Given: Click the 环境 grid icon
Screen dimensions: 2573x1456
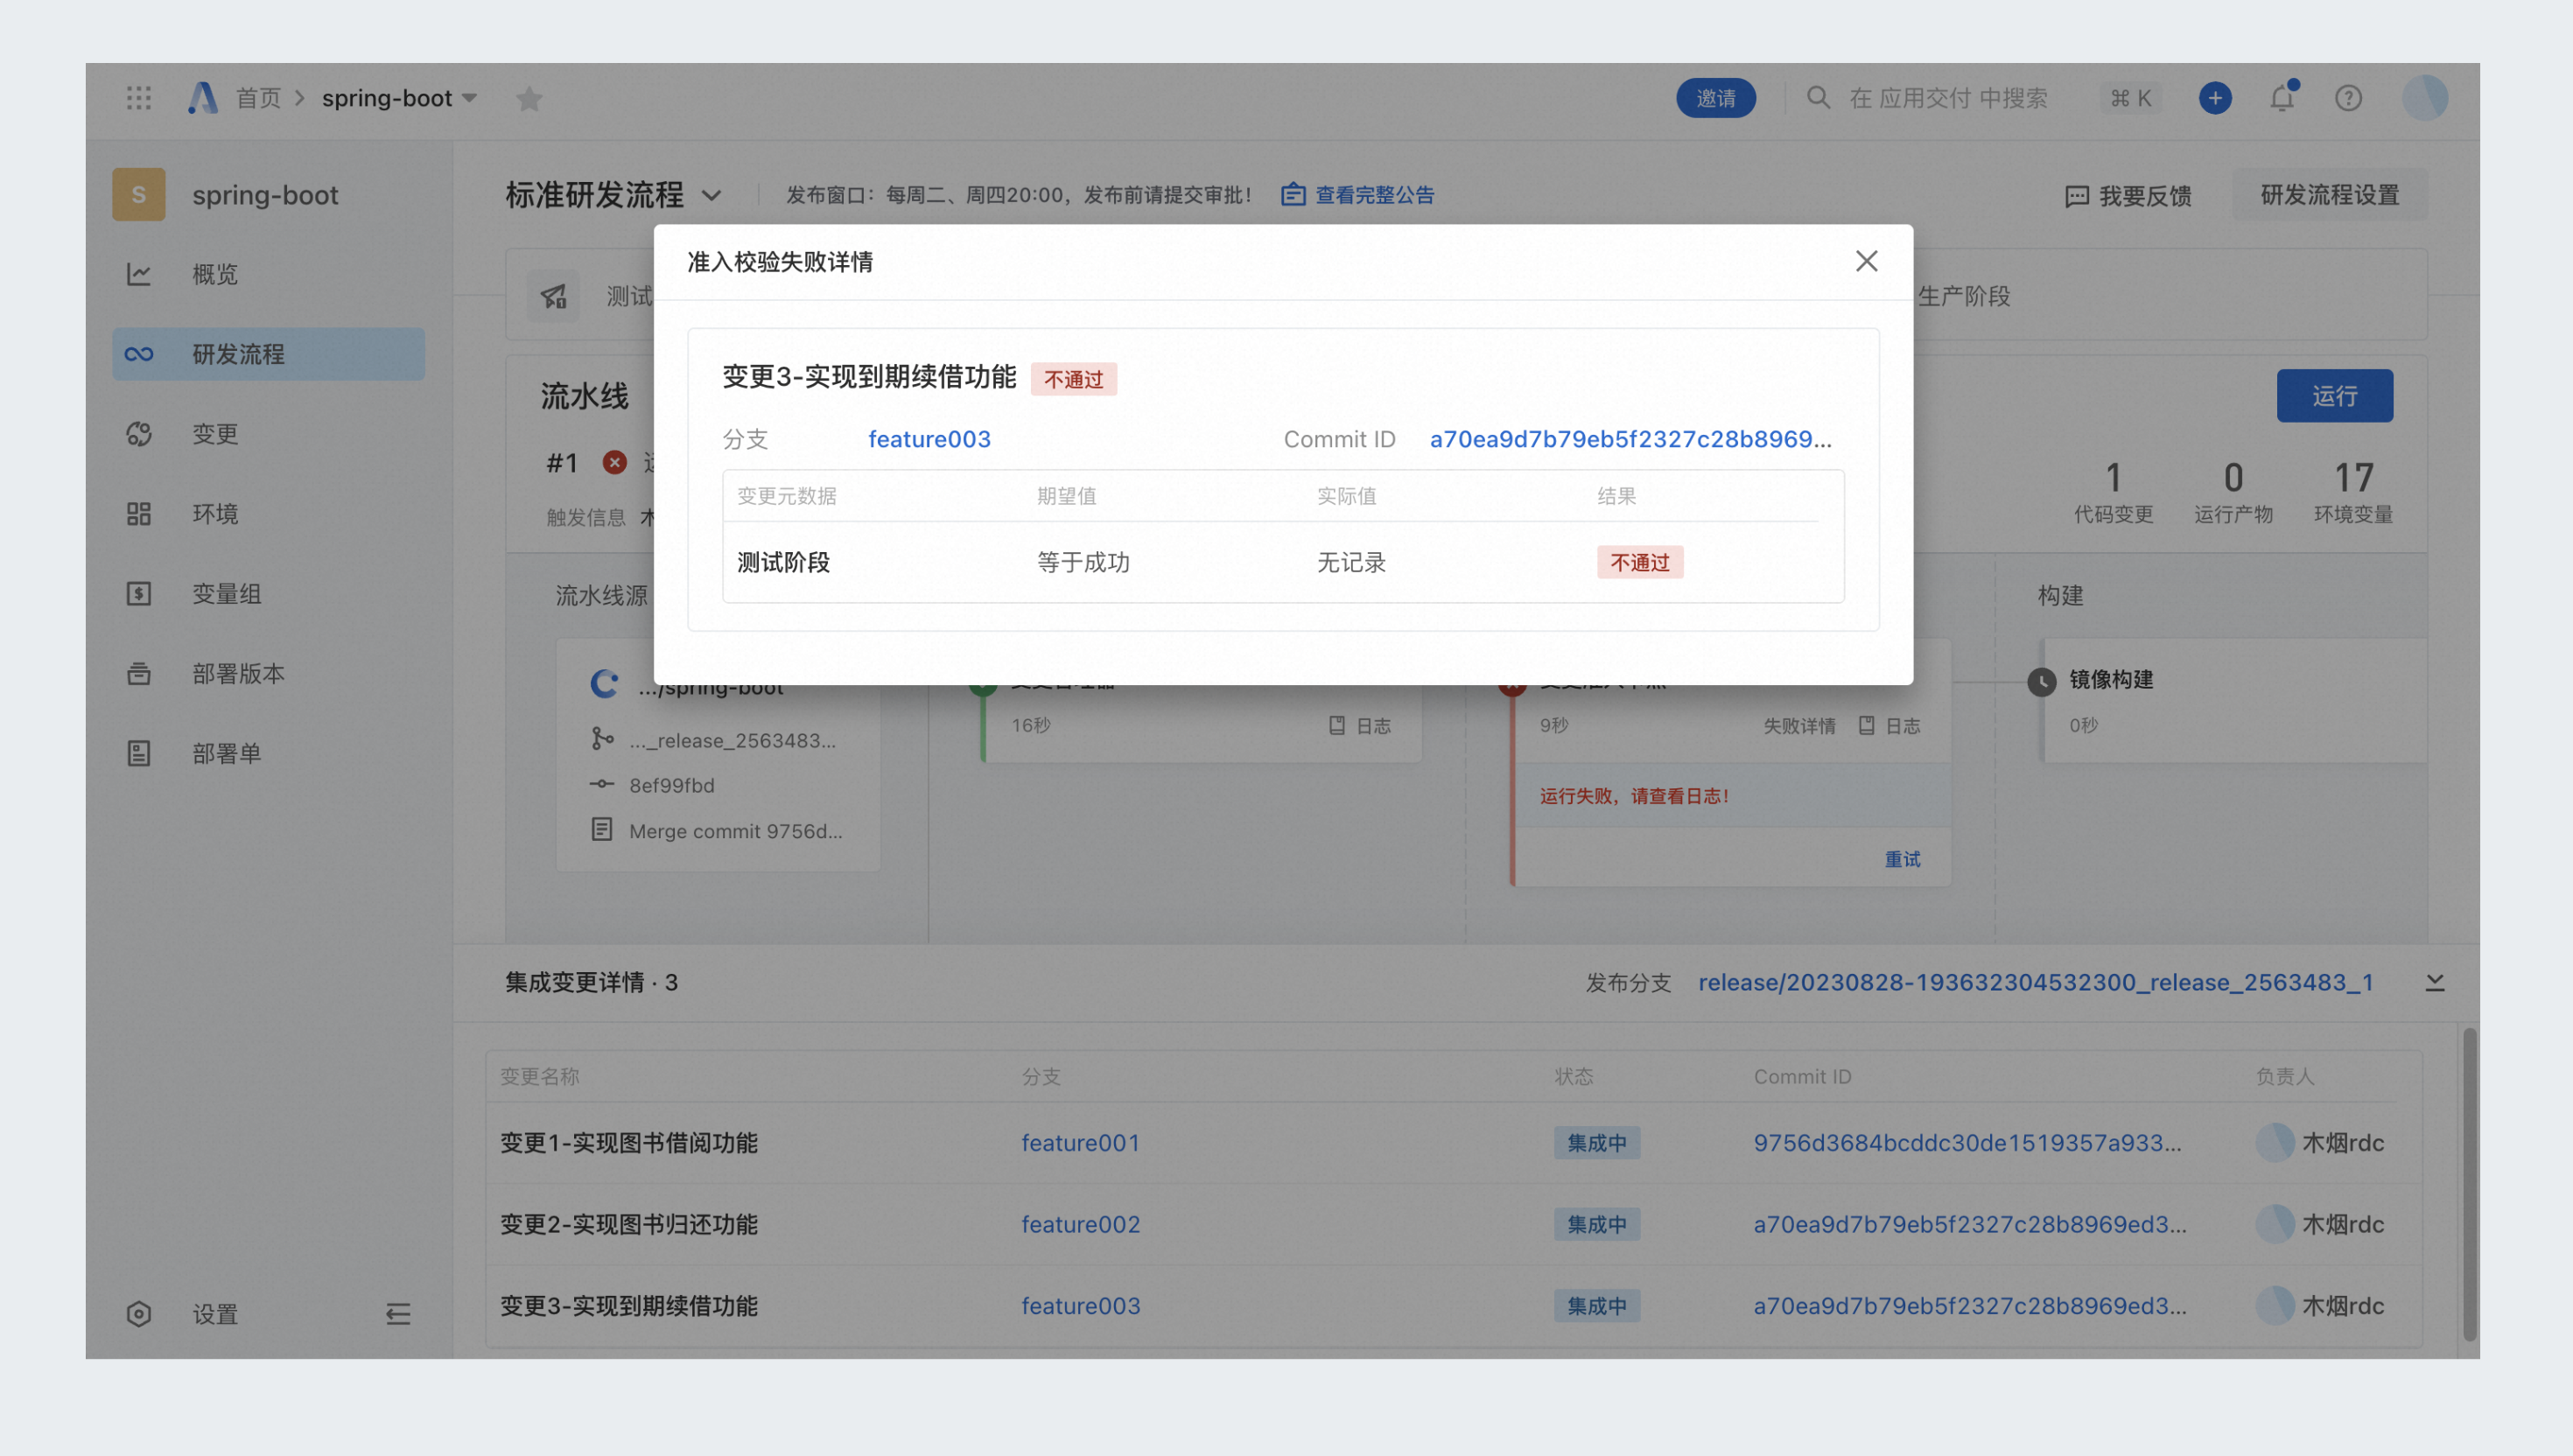Looking at the screenshot, I should pos(139,514).
